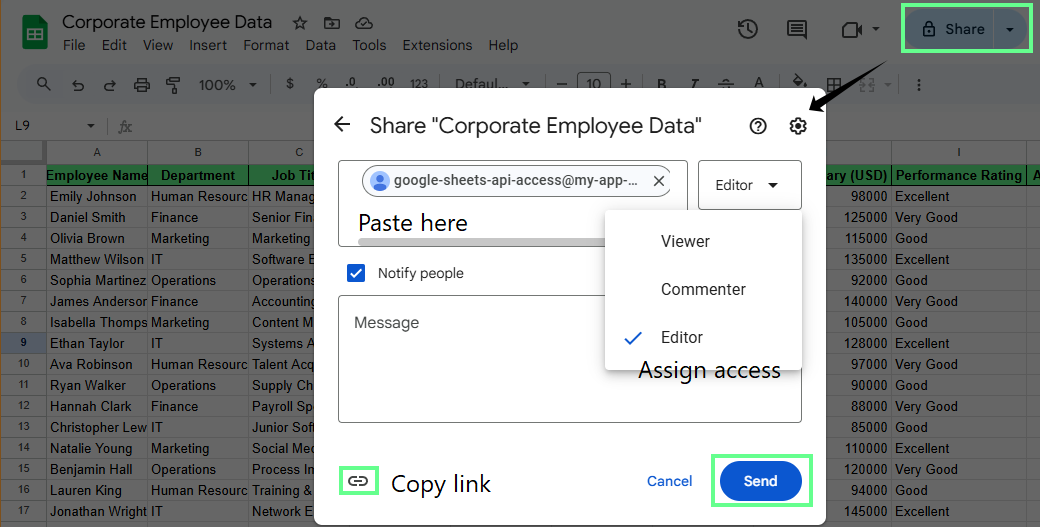The height and width of the screenshot is (527, 1040).
Task: Open more number formats 123
Action: click(419, 84)
